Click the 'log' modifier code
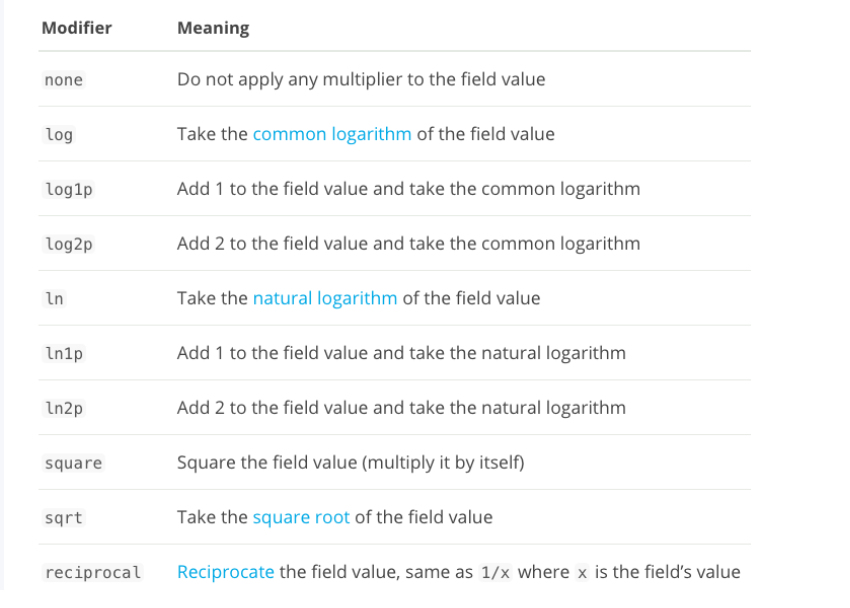The image size is (850, 608). click(59, 135)
